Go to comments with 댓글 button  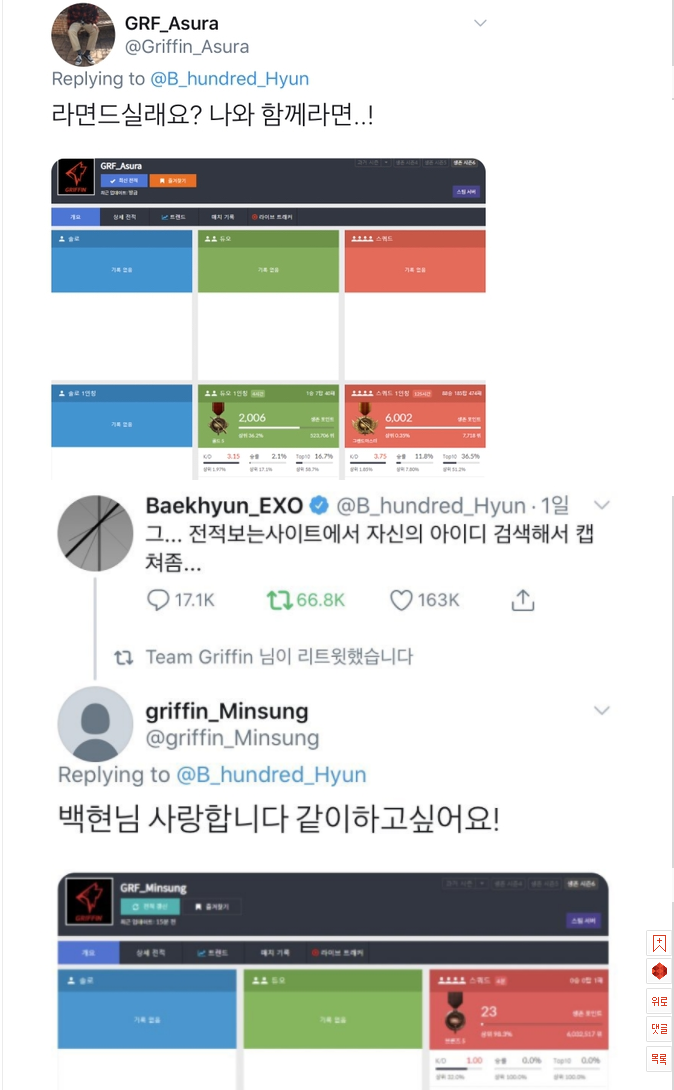[659, 1030]
